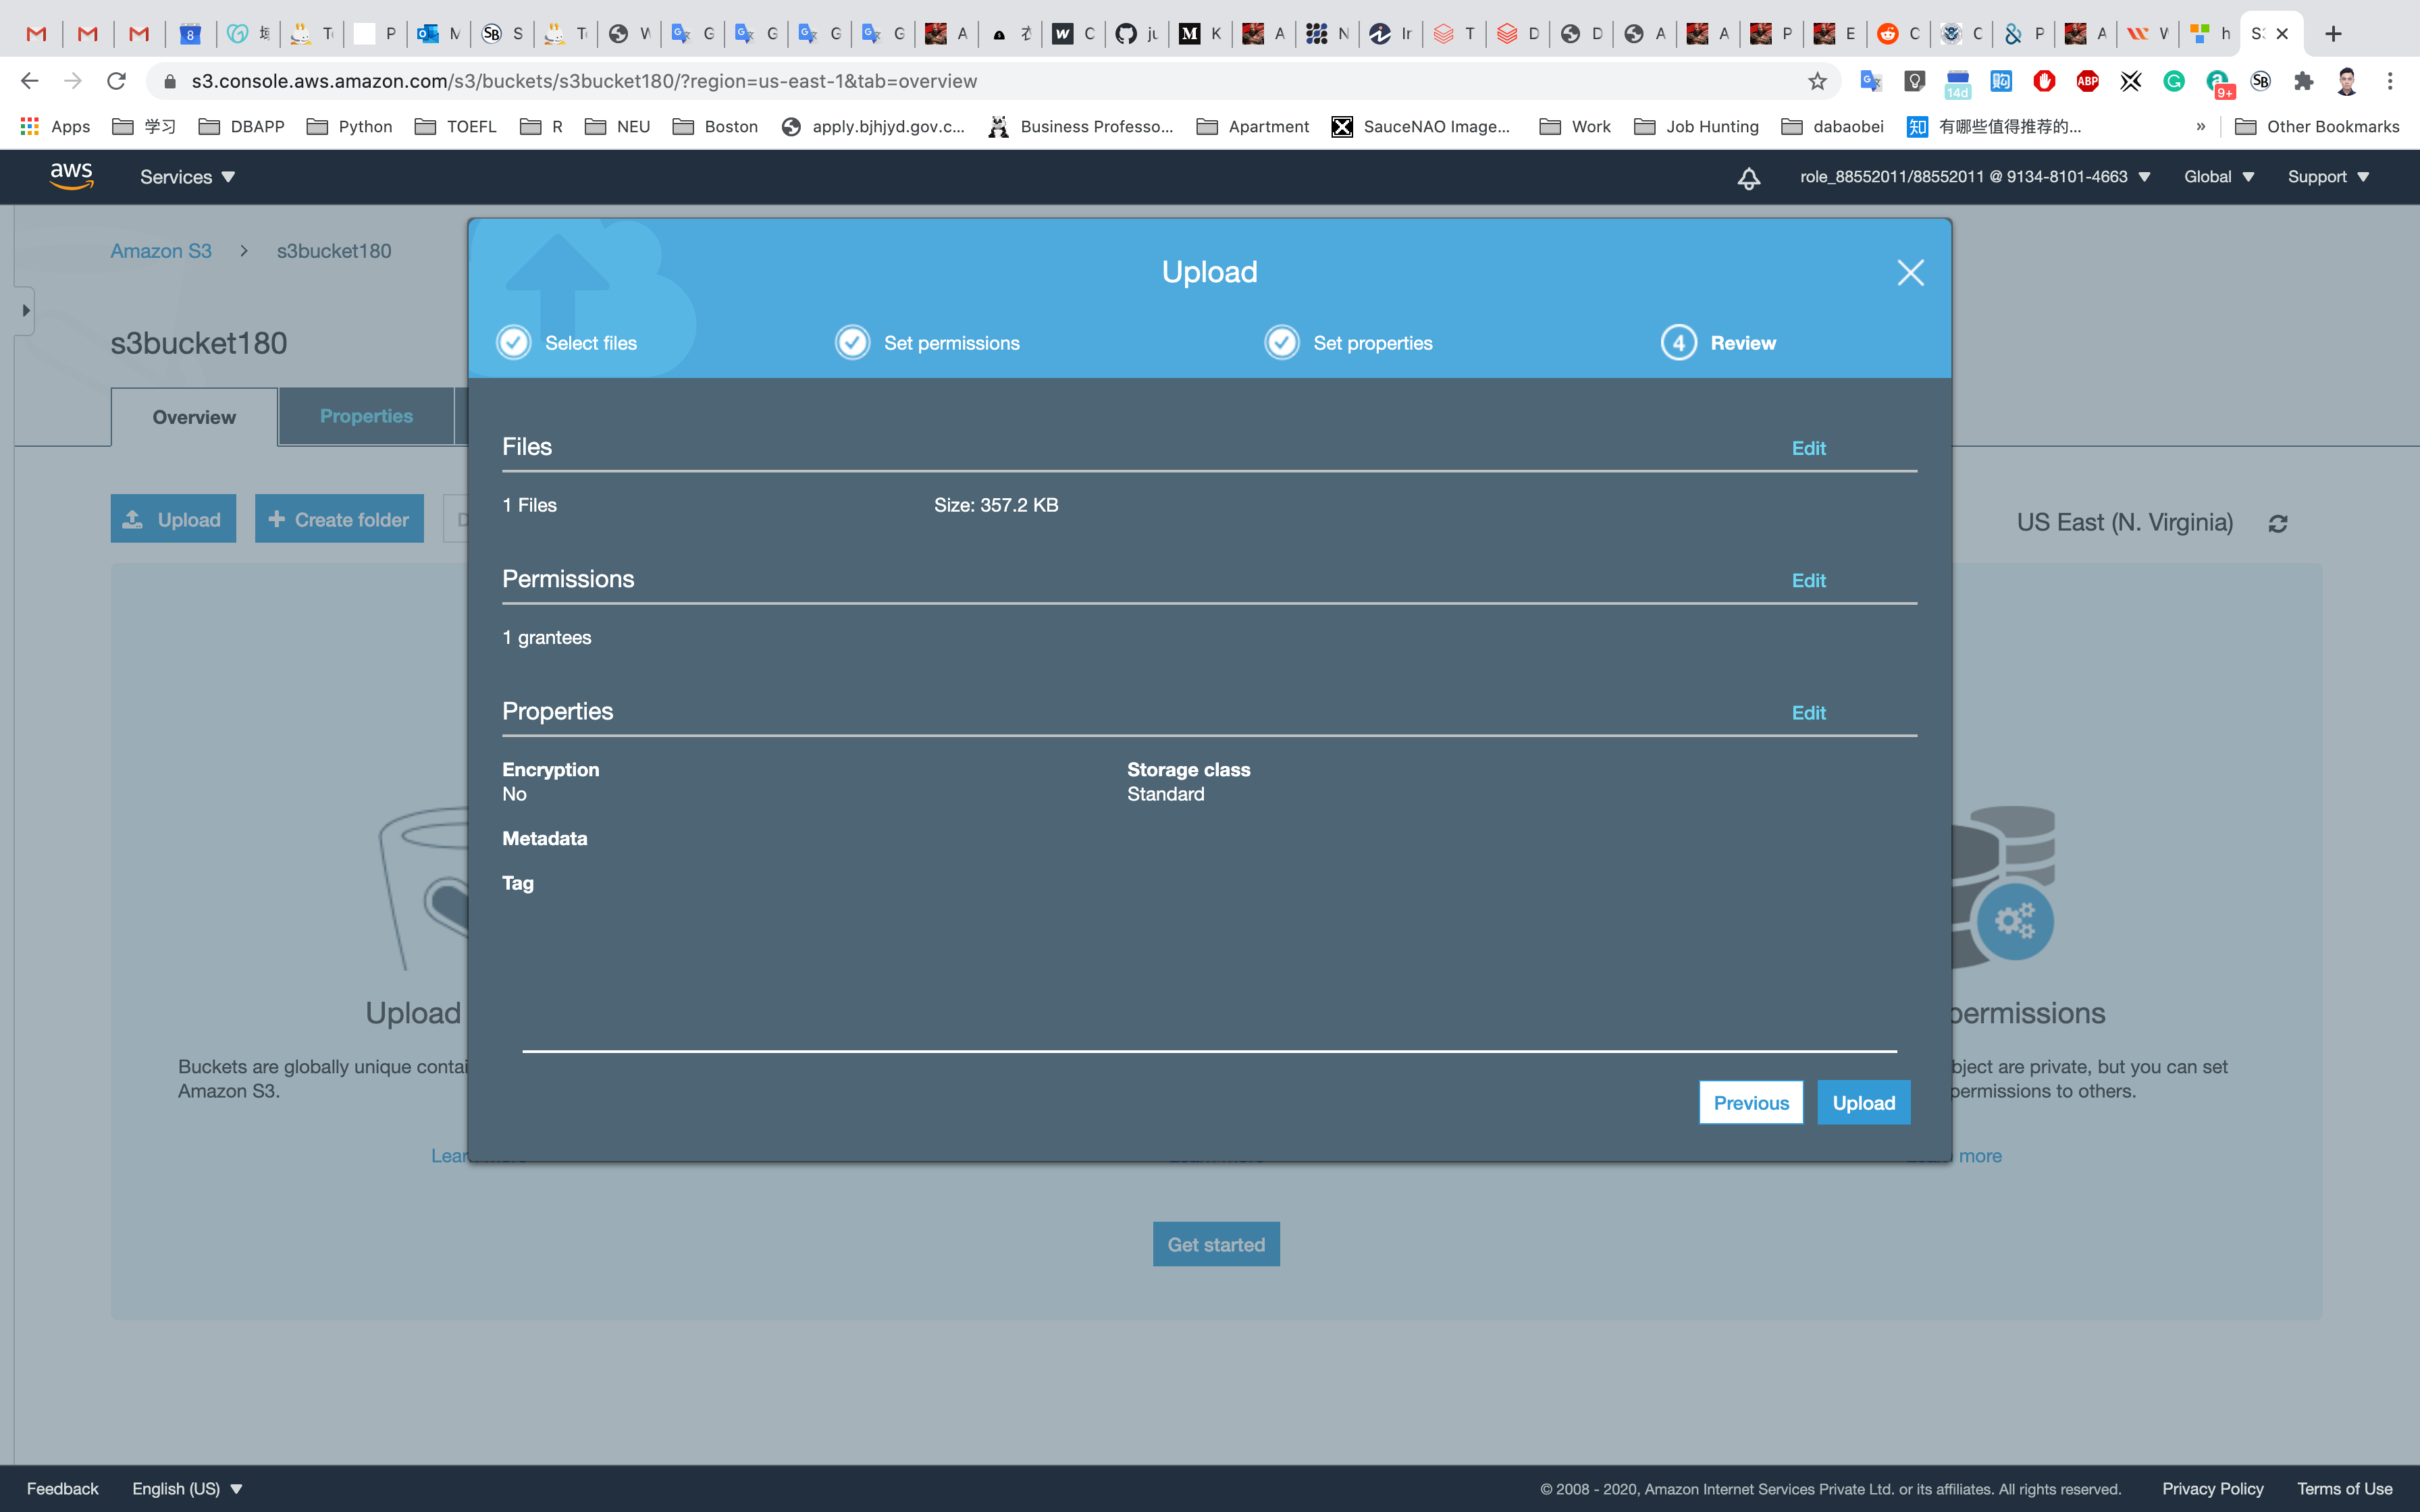Expand the Services dropdown menu
This screenshot has width=2420, height=1512.
click(x=187, y=177)
